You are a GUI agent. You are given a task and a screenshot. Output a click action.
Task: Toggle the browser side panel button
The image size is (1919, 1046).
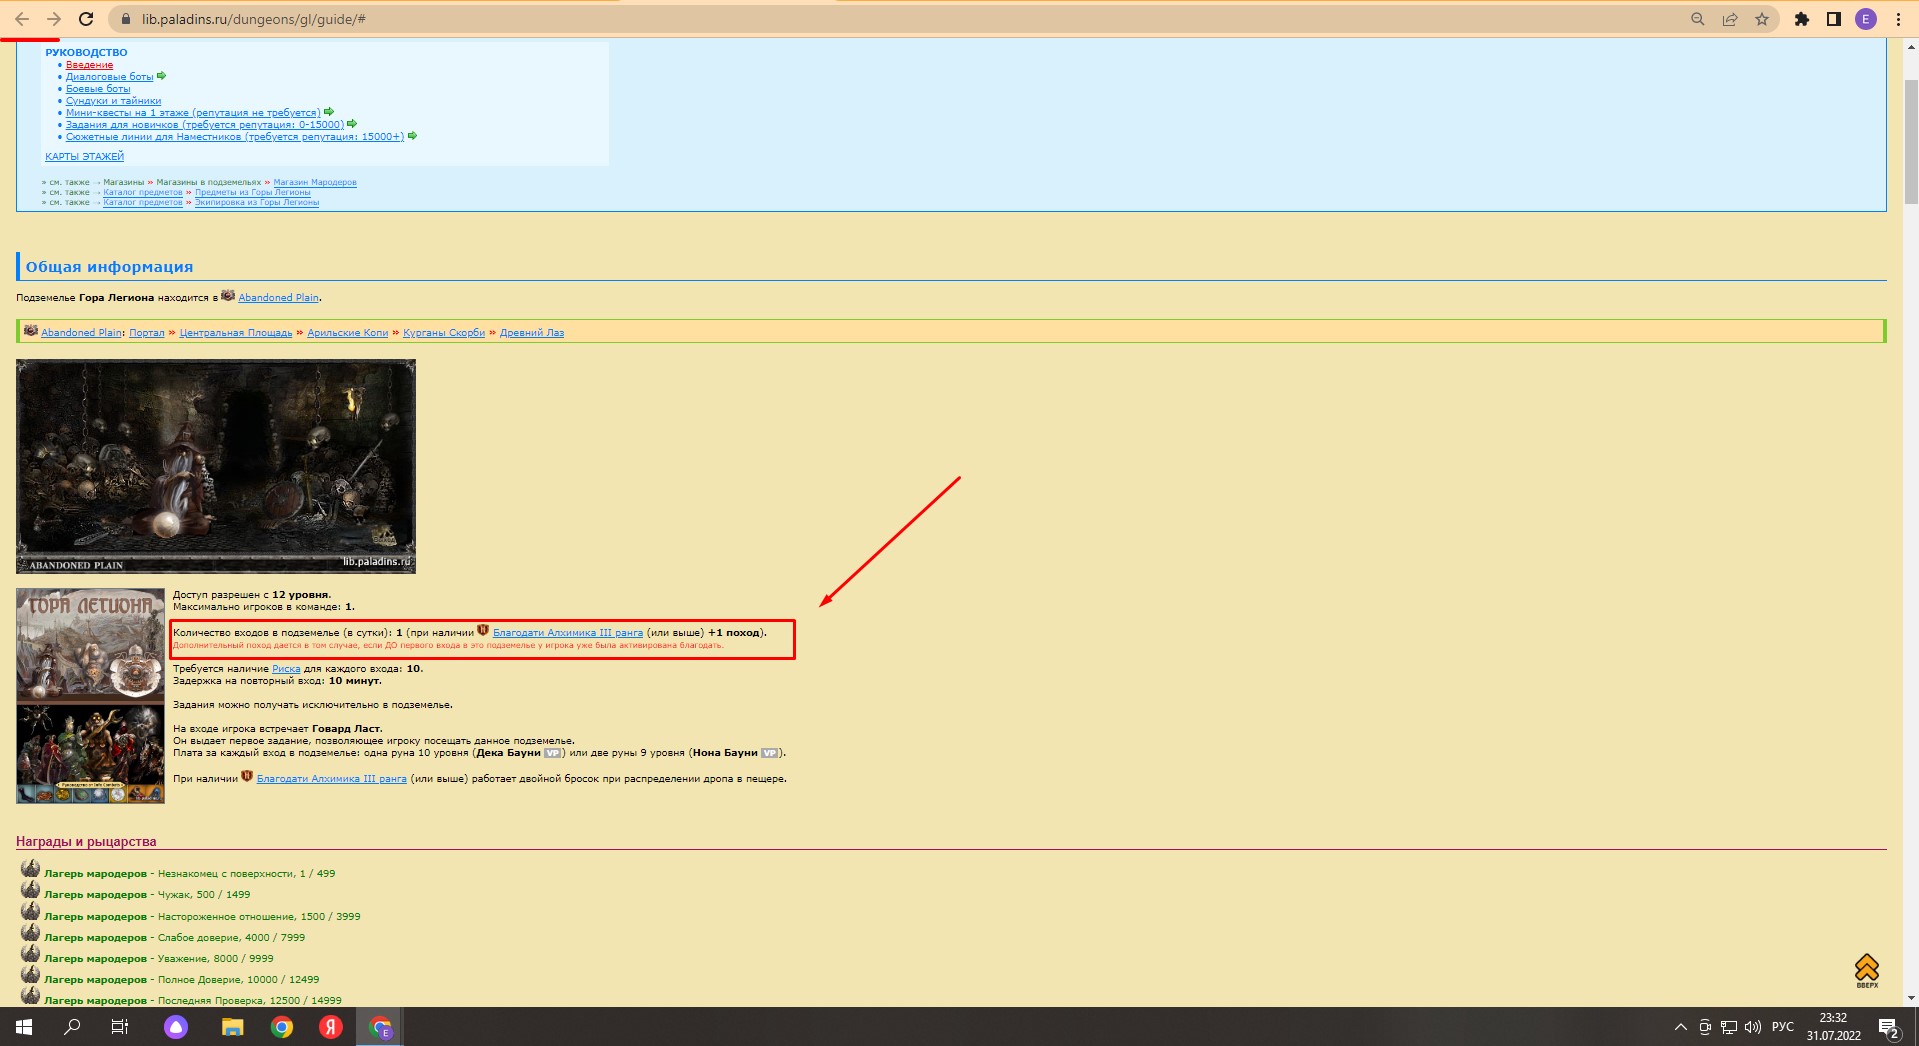click(1834, 19)
